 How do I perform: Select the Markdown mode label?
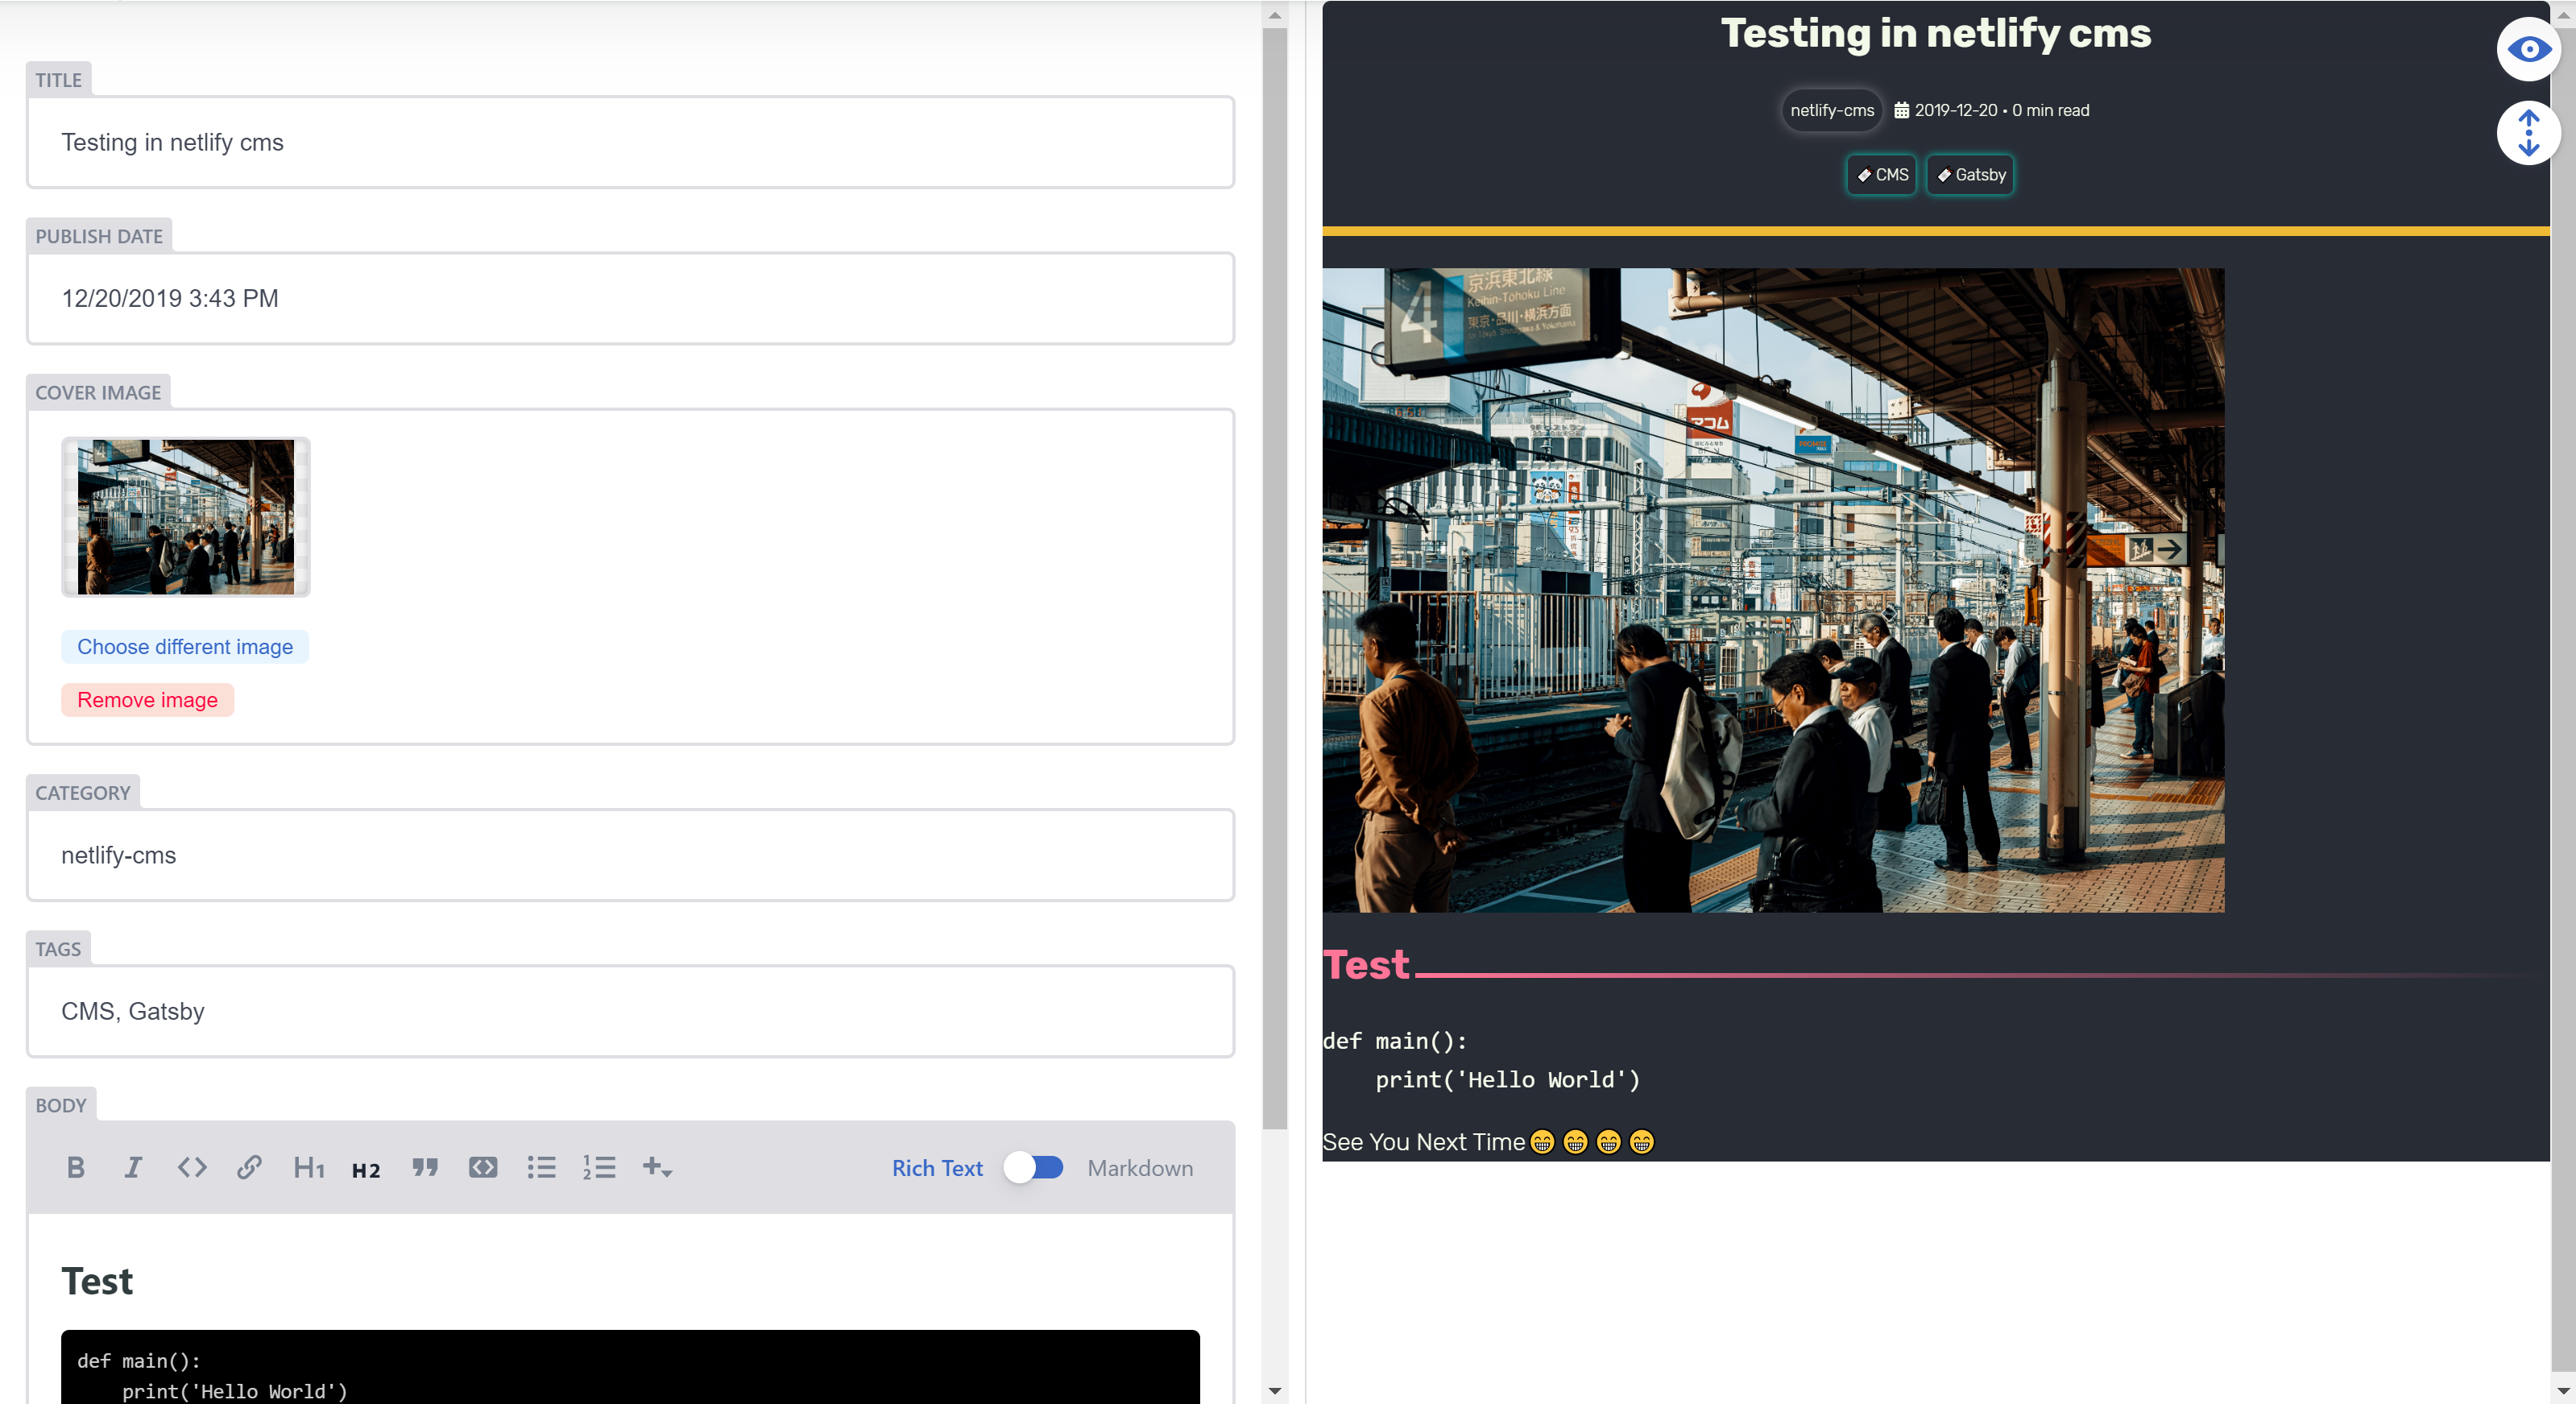point(1139,1167)
